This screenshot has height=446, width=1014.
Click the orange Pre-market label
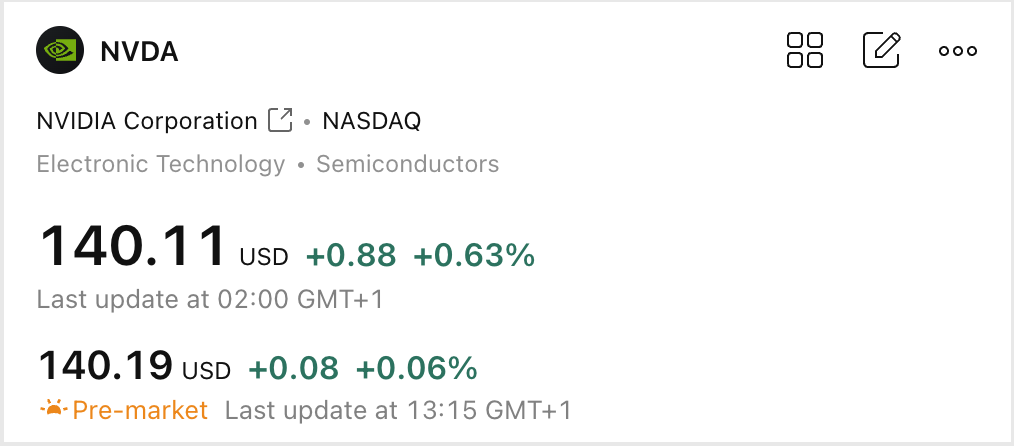pos(140,410)
